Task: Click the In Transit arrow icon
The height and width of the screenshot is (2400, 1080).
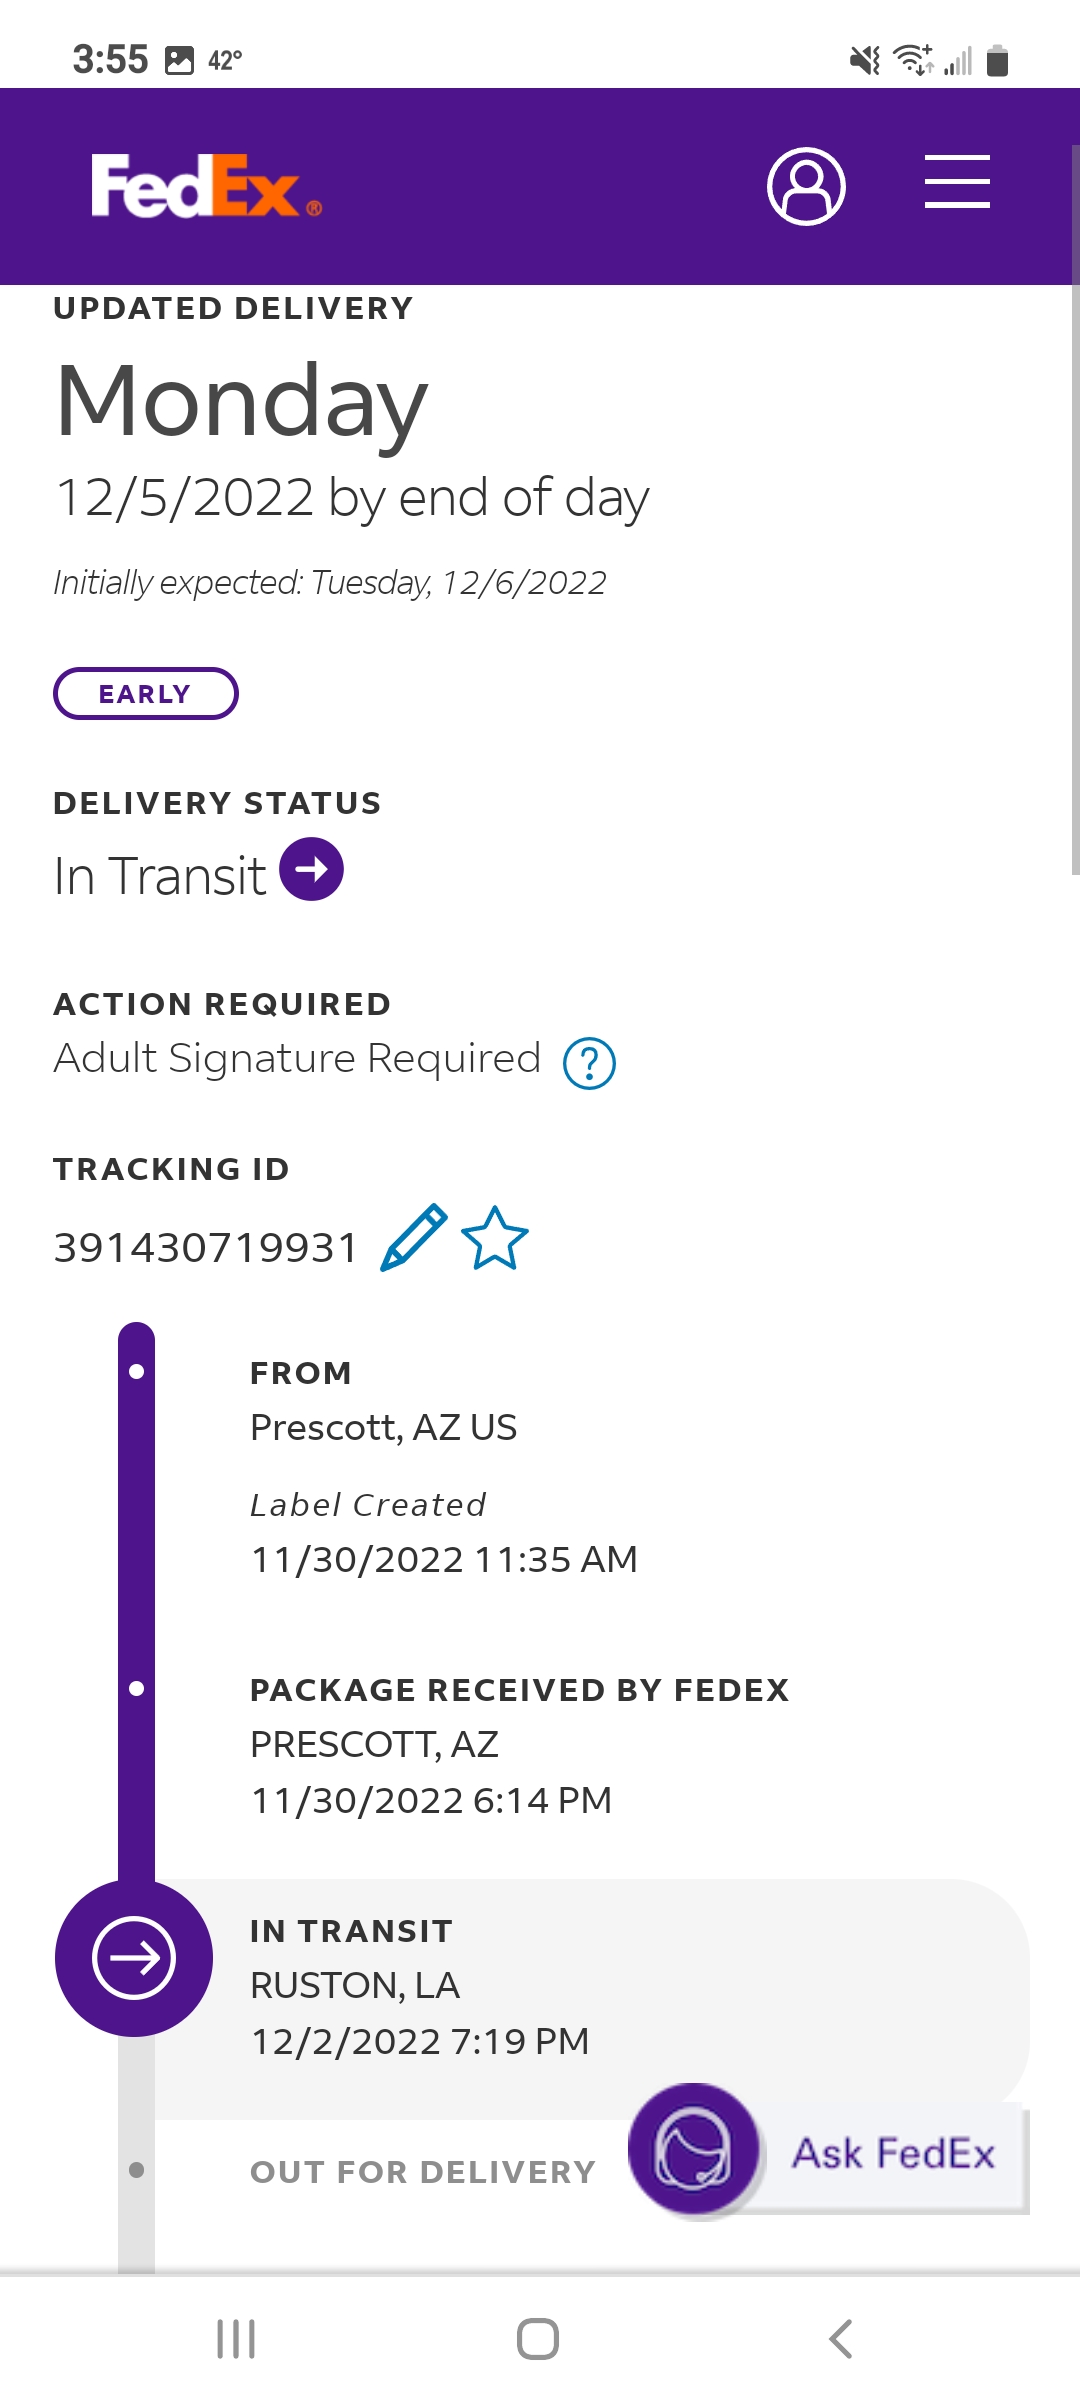Action: click(x=310, y=869)
